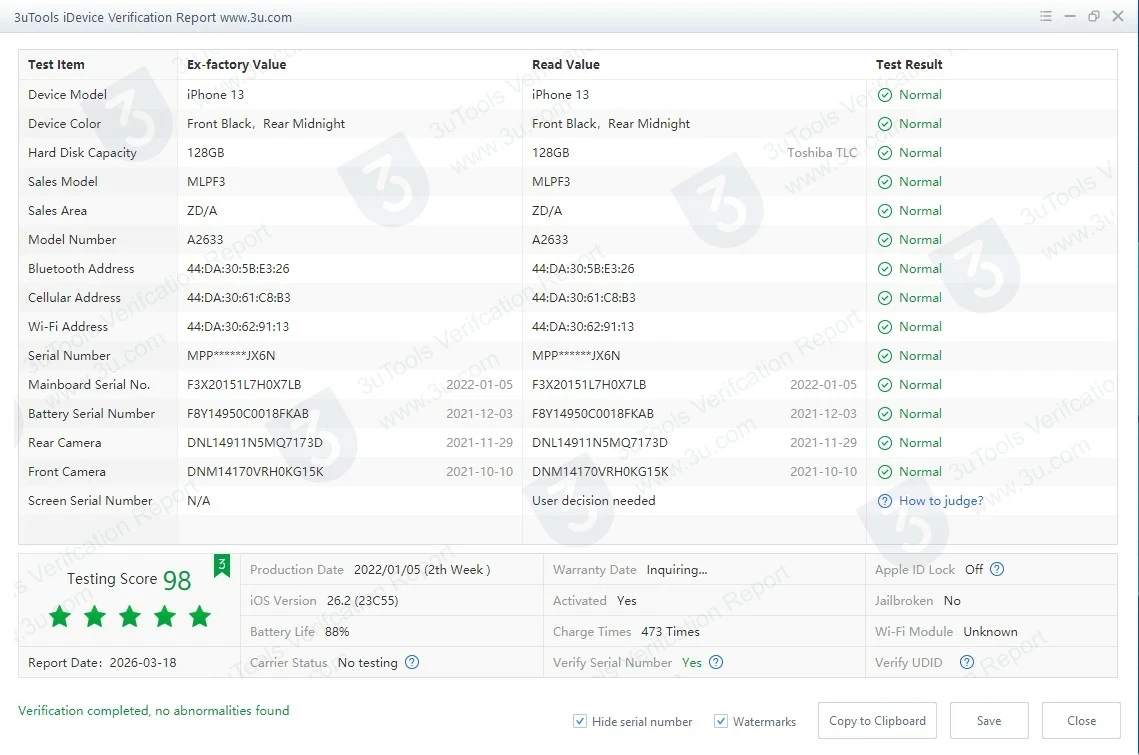Click the Save button
Screen dimensions: 1139x755
click(x=989, y=721)
